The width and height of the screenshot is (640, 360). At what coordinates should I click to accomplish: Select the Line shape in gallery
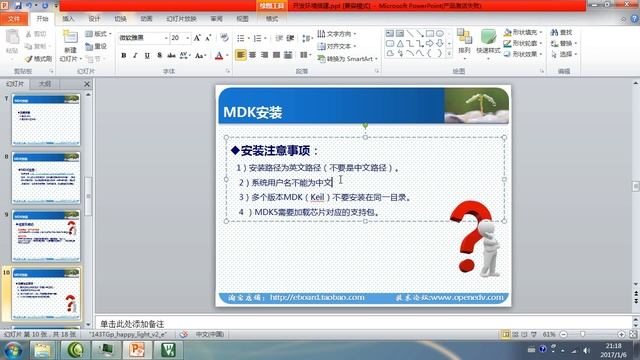click(x=410, y=33)
